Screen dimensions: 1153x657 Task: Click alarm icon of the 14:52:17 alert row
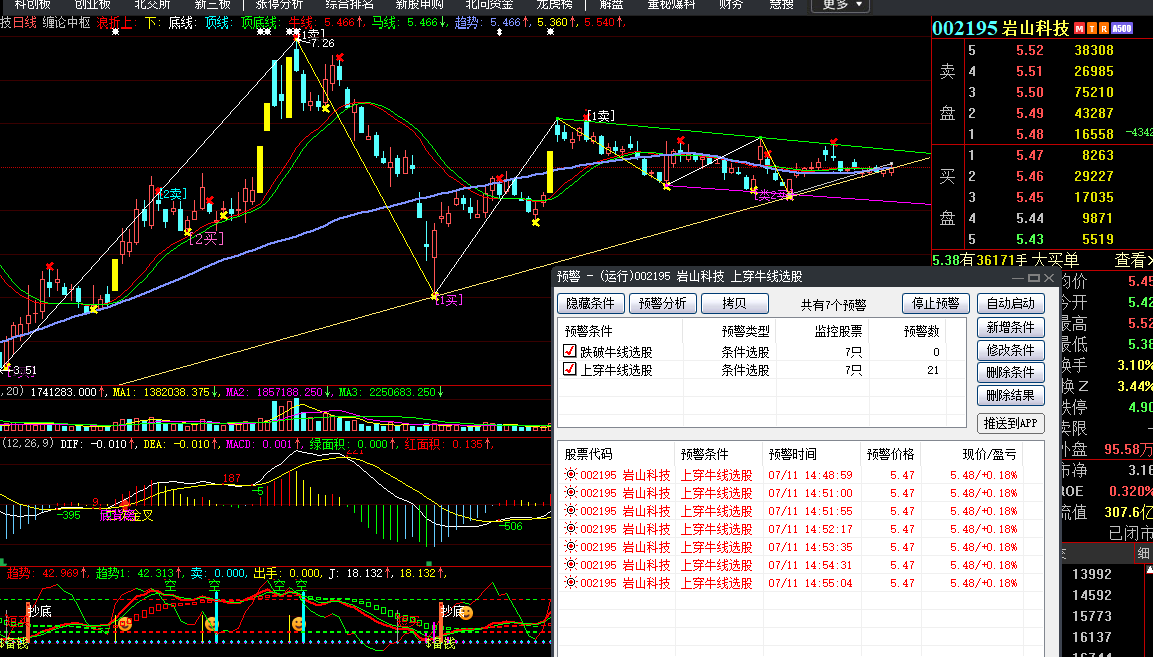(x=571, y=529)
